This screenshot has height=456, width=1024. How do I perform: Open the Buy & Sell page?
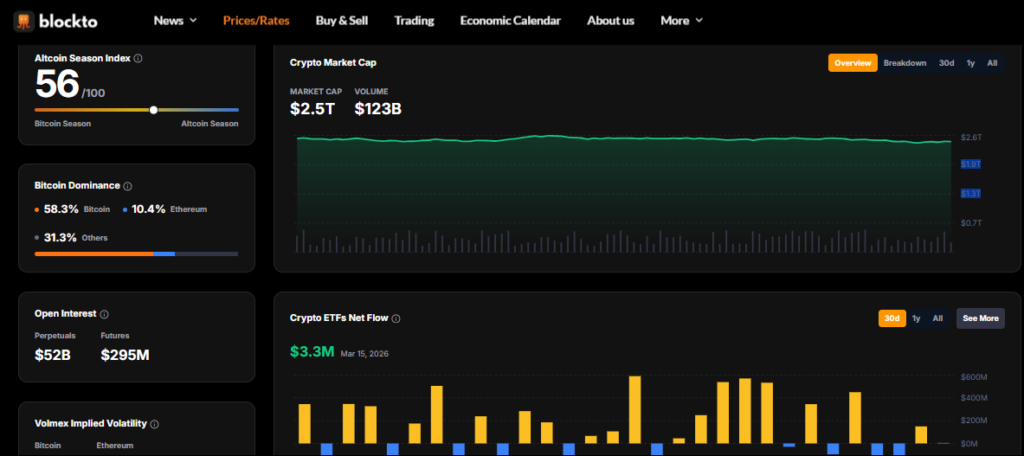coord(341,20)
